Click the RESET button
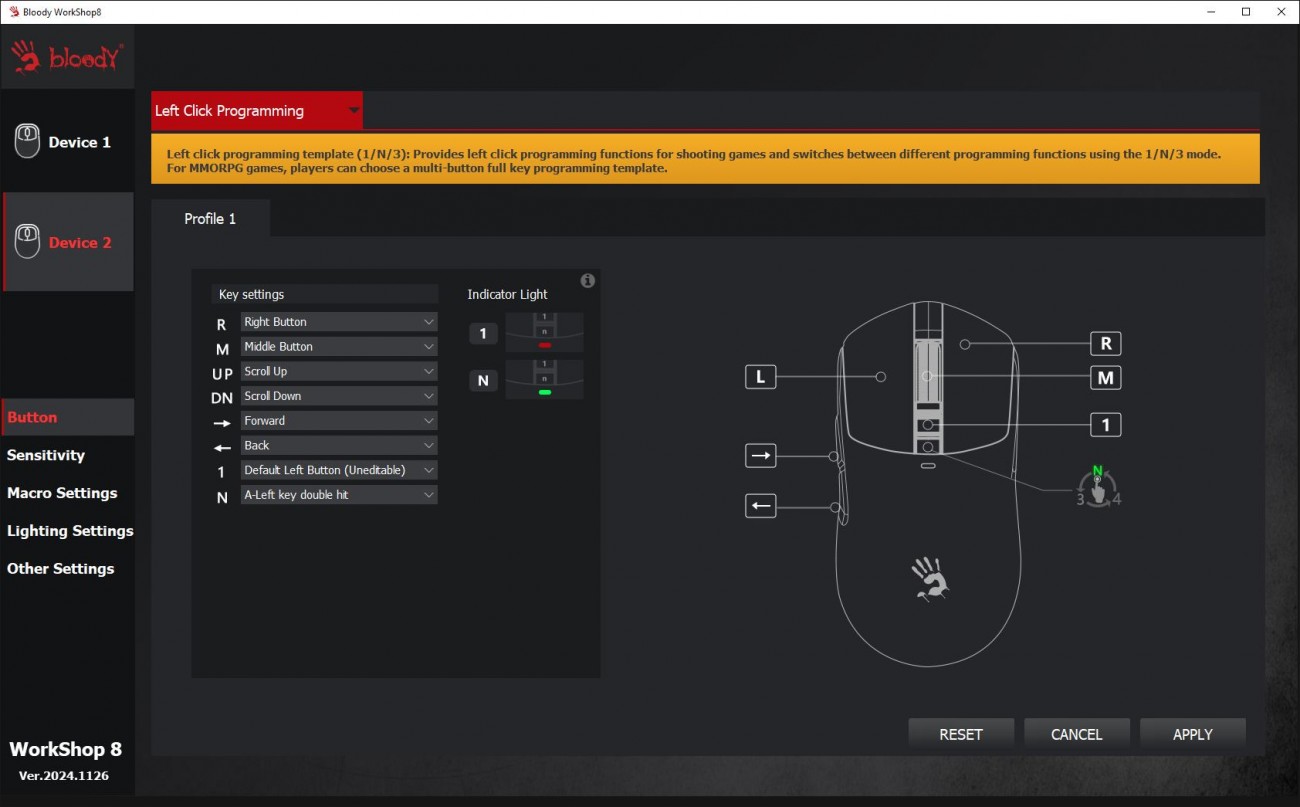Screen dimensions: 1300x807 coord(960,734)
